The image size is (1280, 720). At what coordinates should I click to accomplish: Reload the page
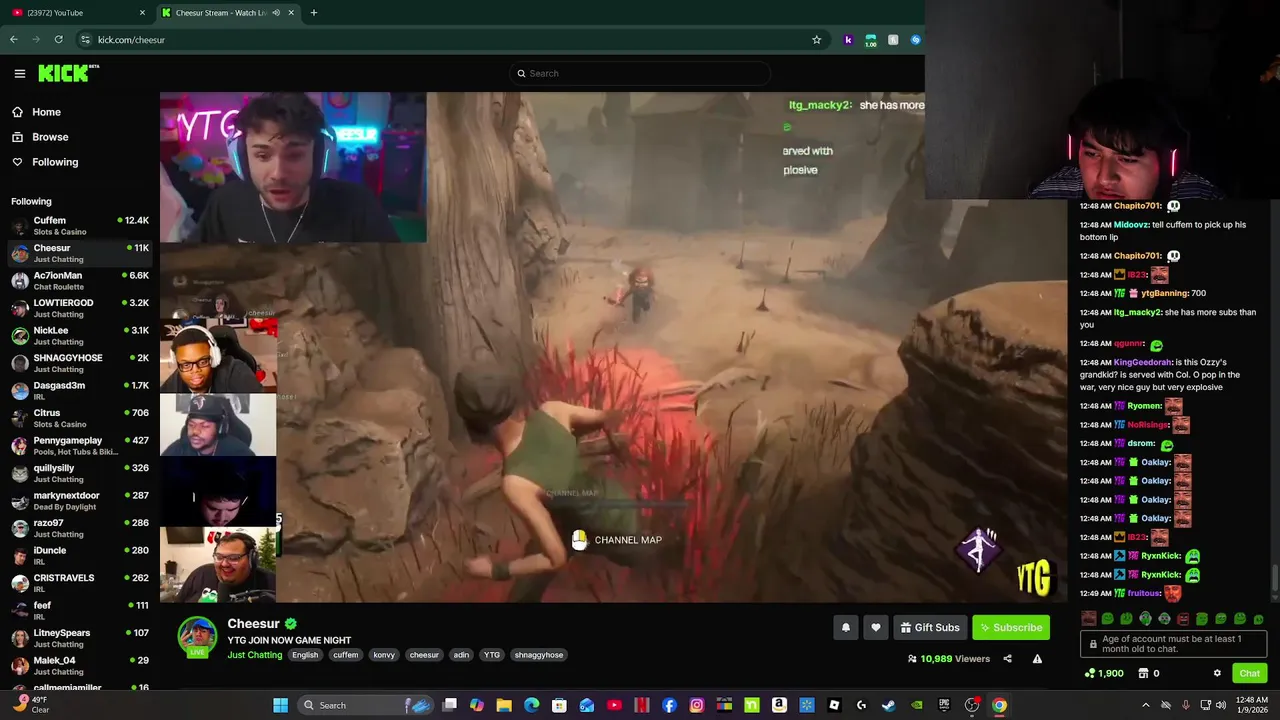[59, 40]
